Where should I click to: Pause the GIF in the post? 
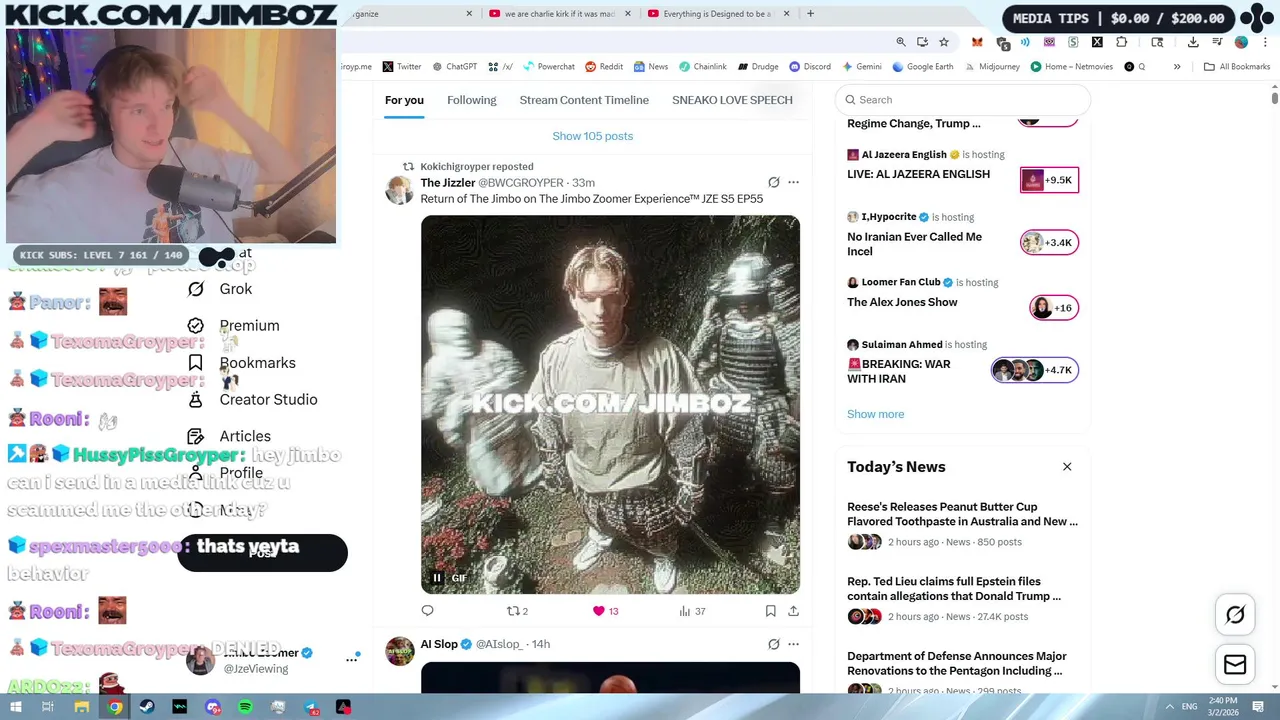coord(436,578)
